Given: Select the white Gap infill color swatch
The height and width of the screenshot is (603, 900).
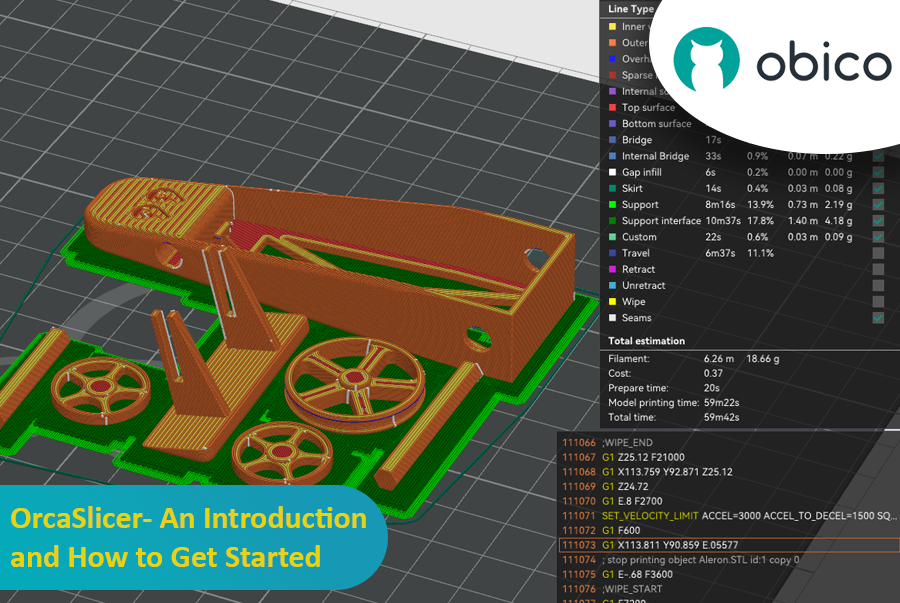Looking at the screenshot, I should click(612, 172).
